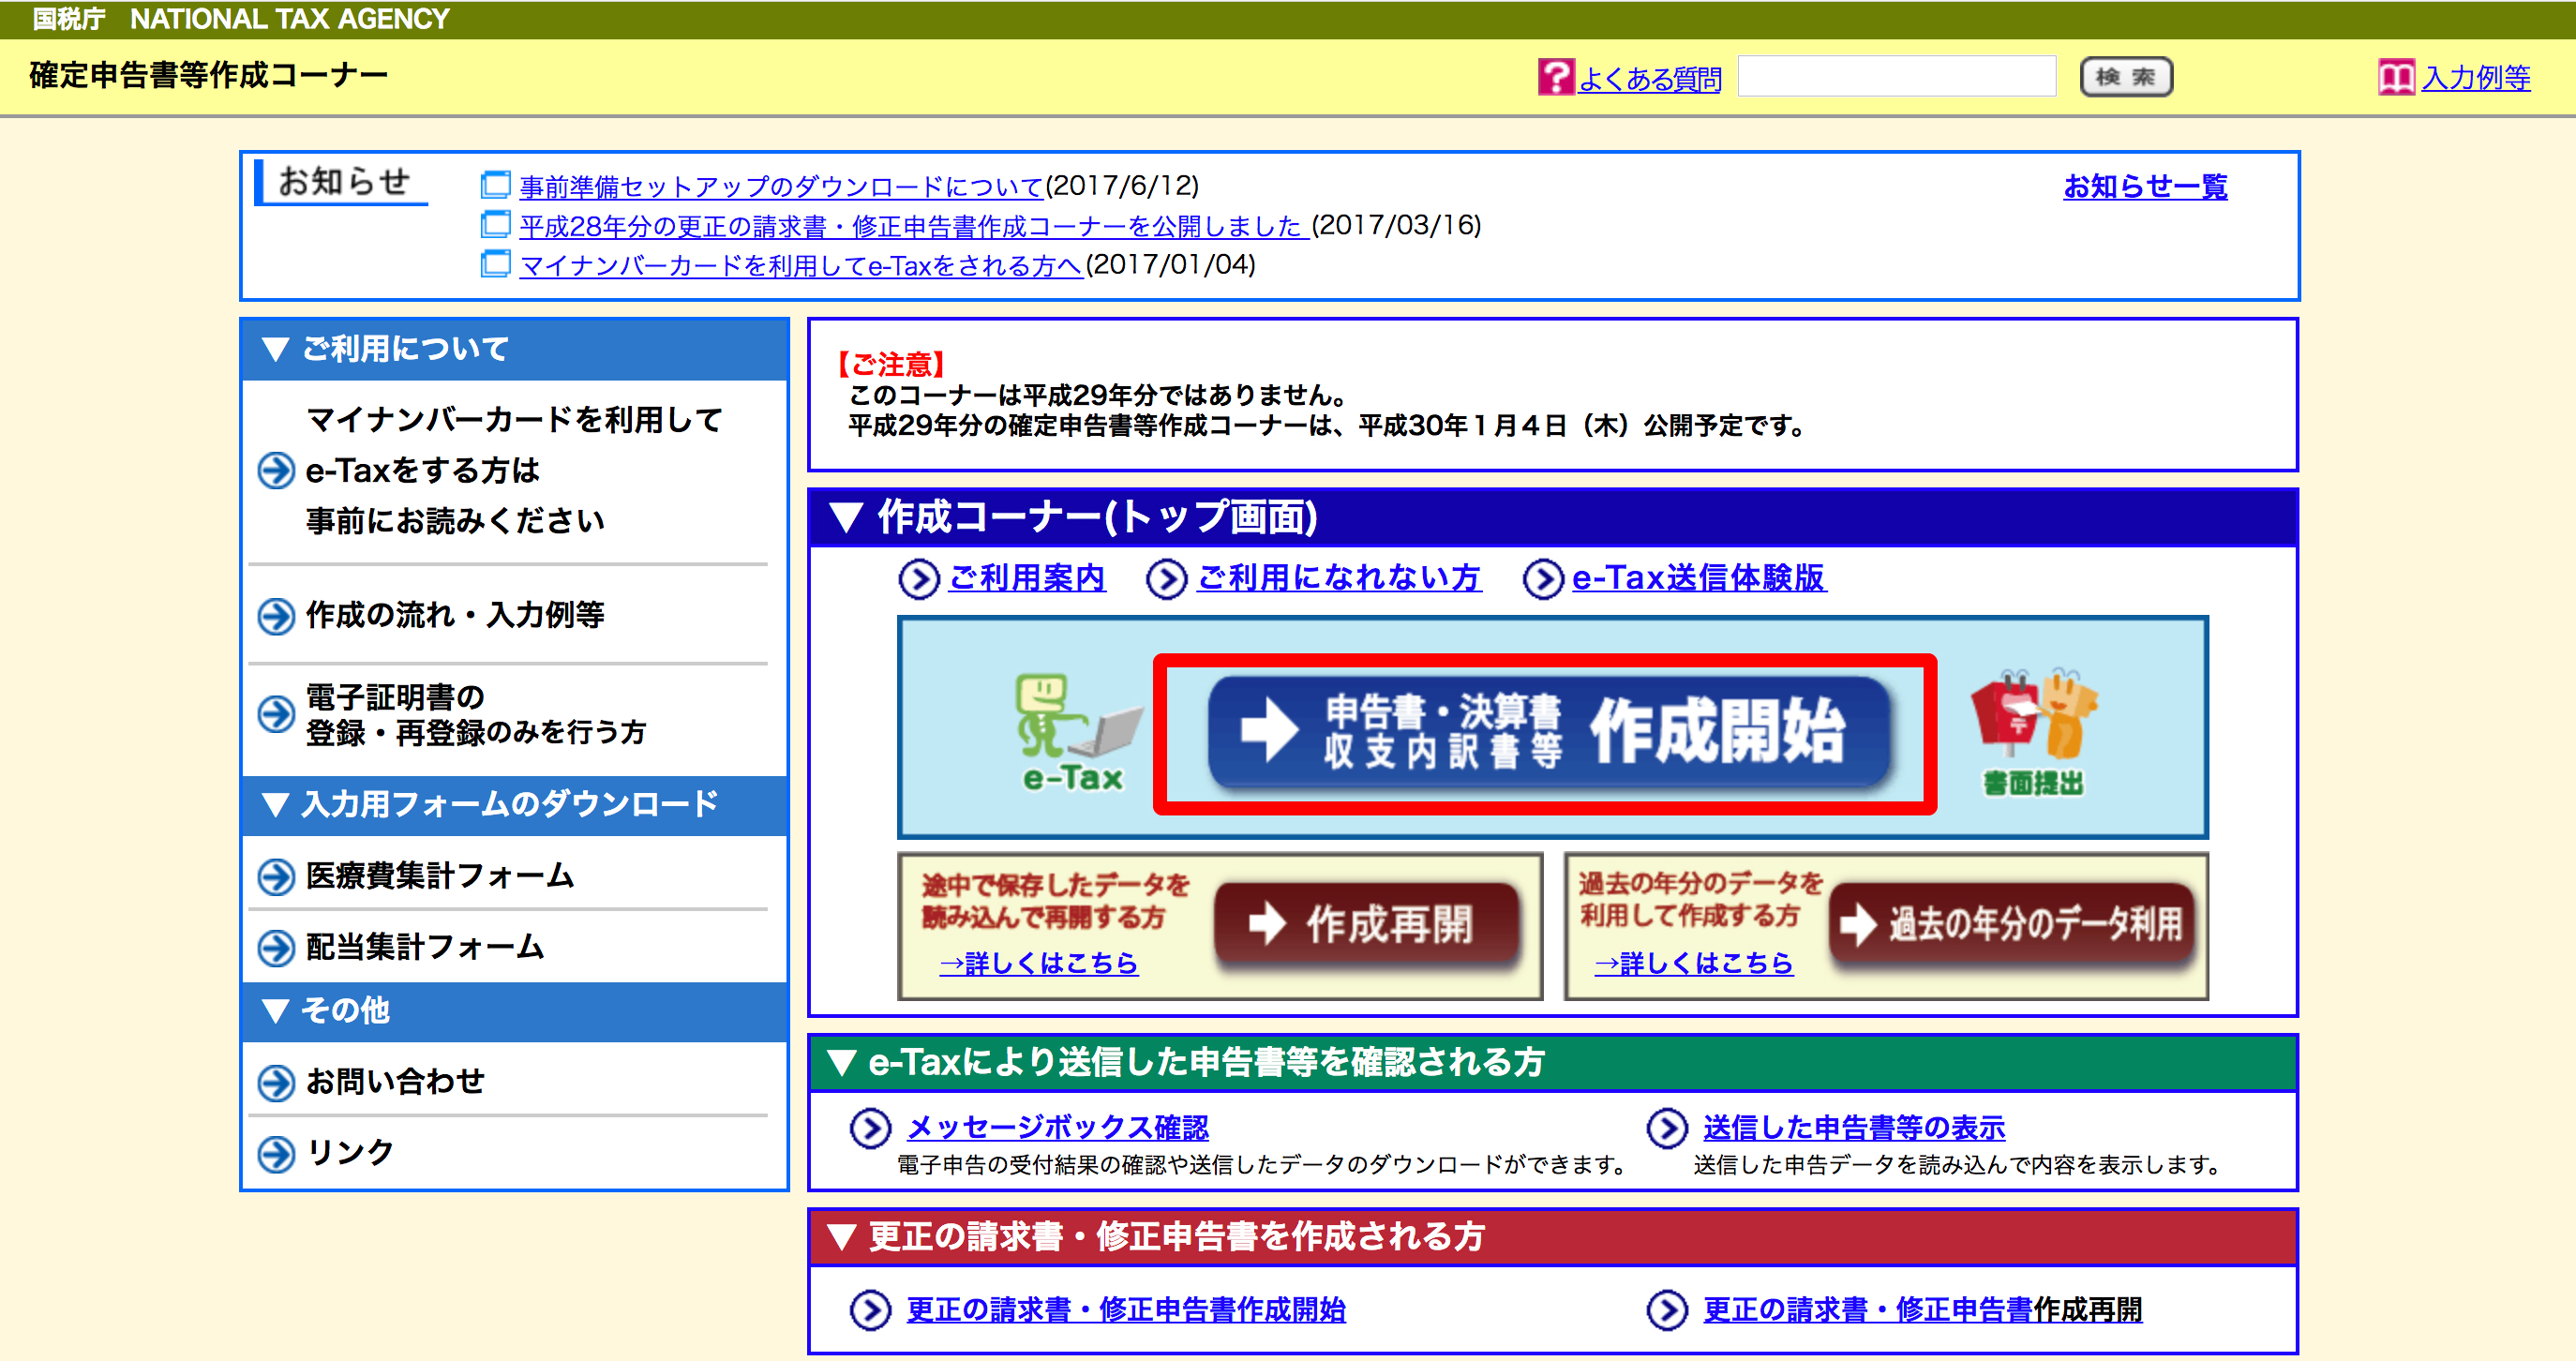The width and height of the screenshot is (2576, 1361).
Task: Open 送信した申告書等の表示 link
Action: [1854, 1128]
